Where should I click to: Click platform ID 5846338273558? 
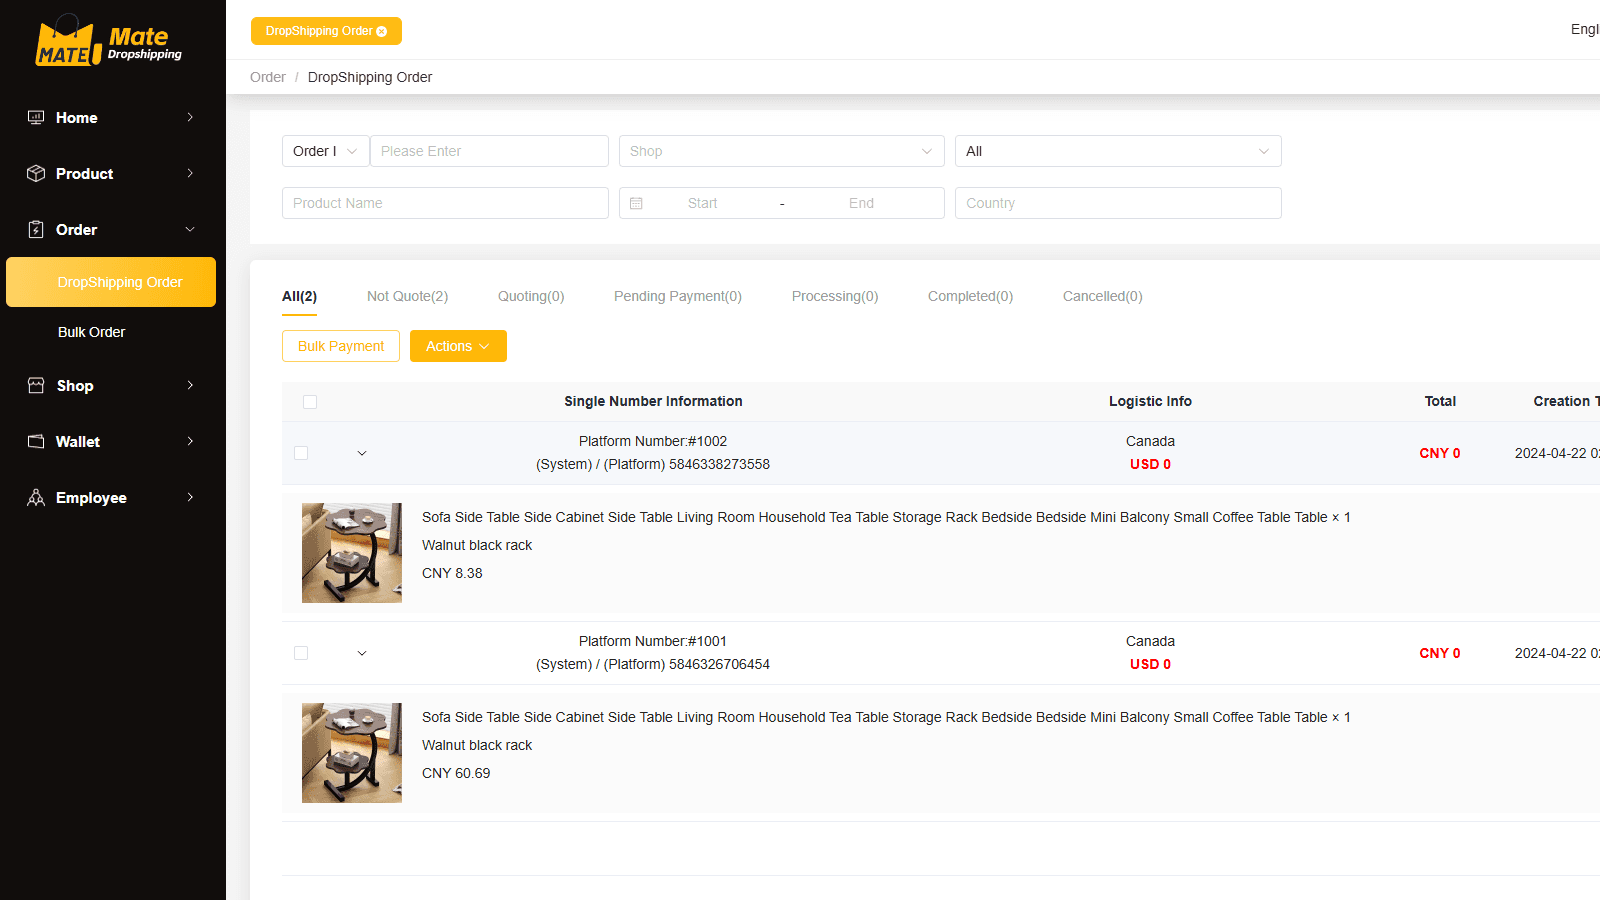(719, 464)
